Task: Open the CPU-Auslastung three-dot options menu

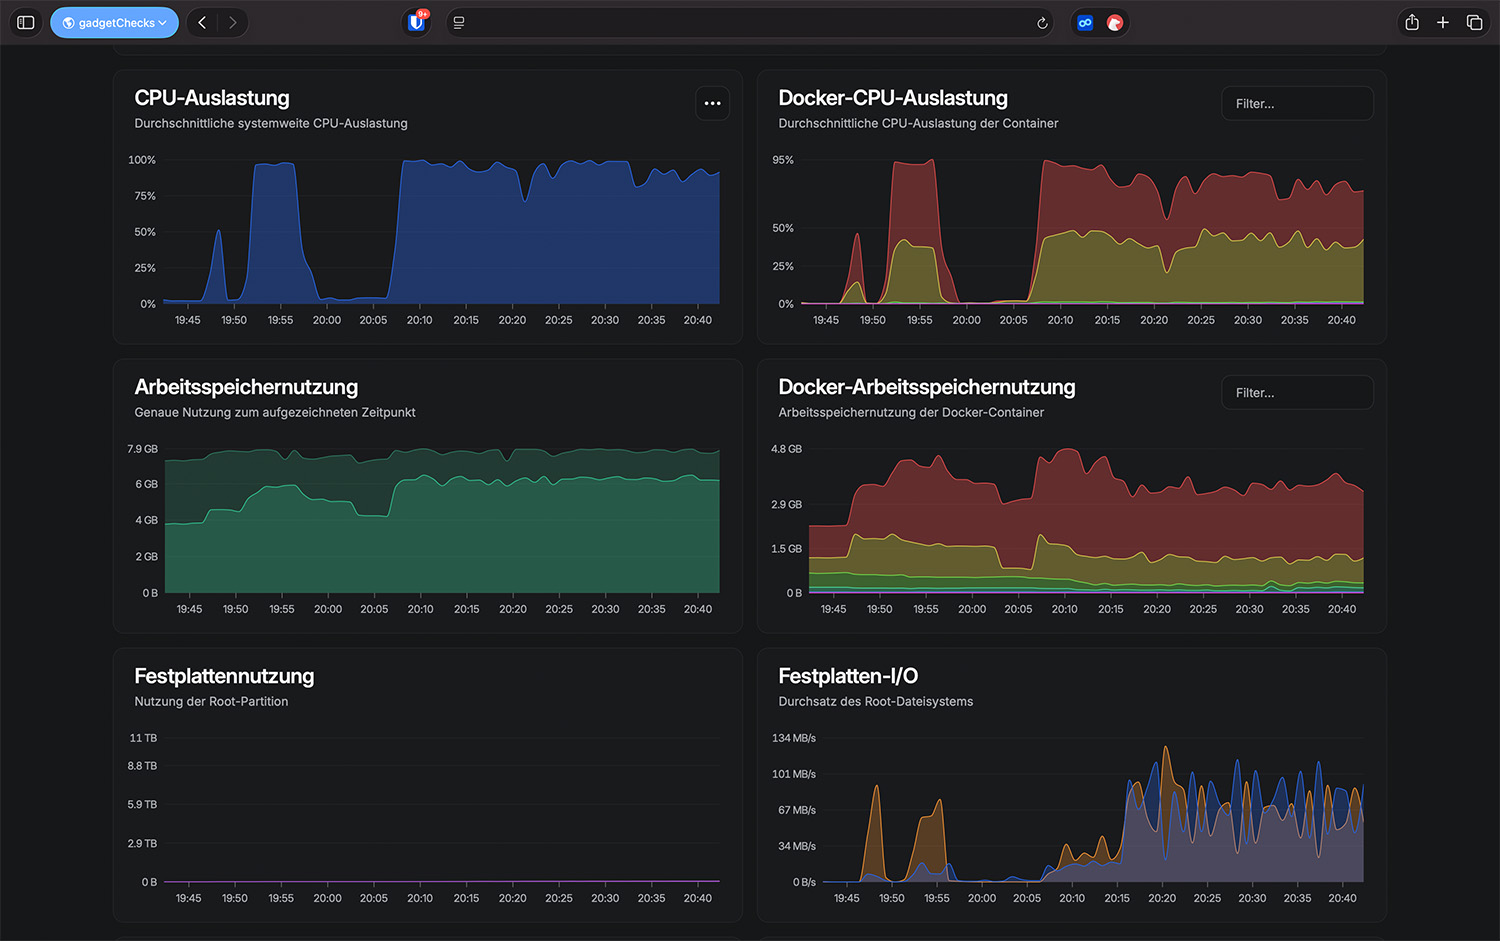Action: pos(712,103)
